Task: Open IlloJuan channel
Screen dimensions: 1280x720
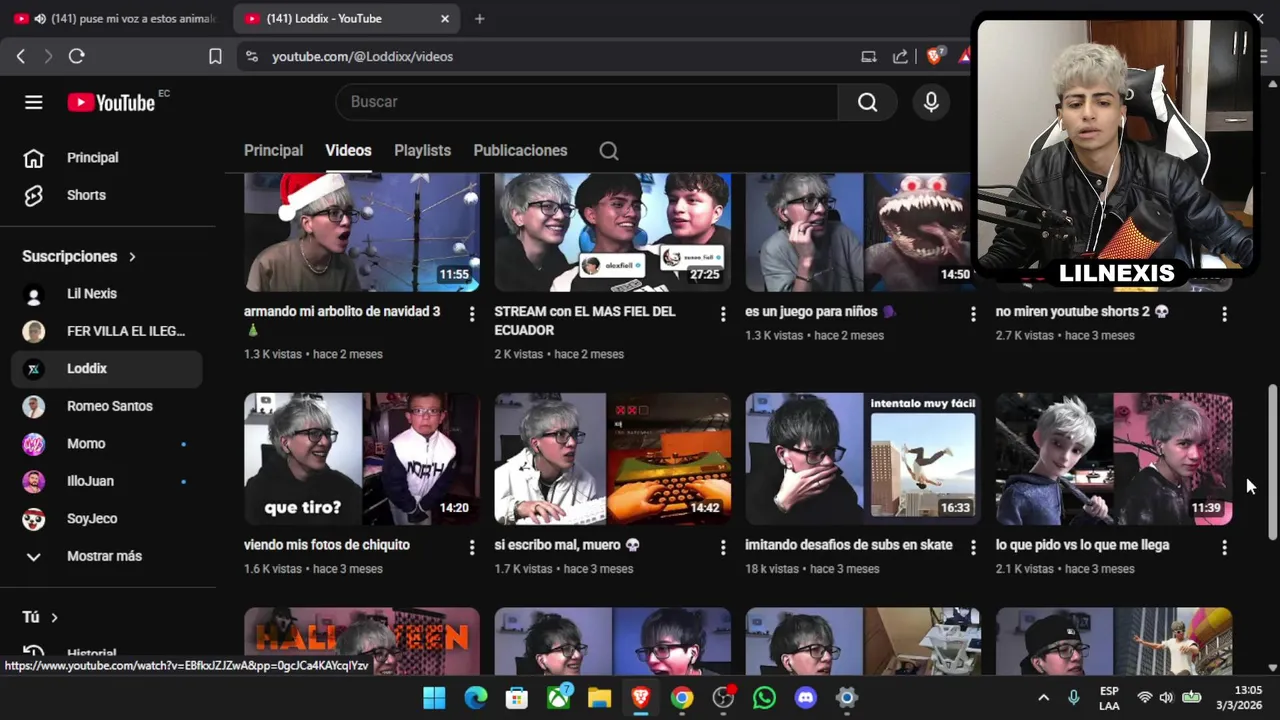Action: point(107,481)
